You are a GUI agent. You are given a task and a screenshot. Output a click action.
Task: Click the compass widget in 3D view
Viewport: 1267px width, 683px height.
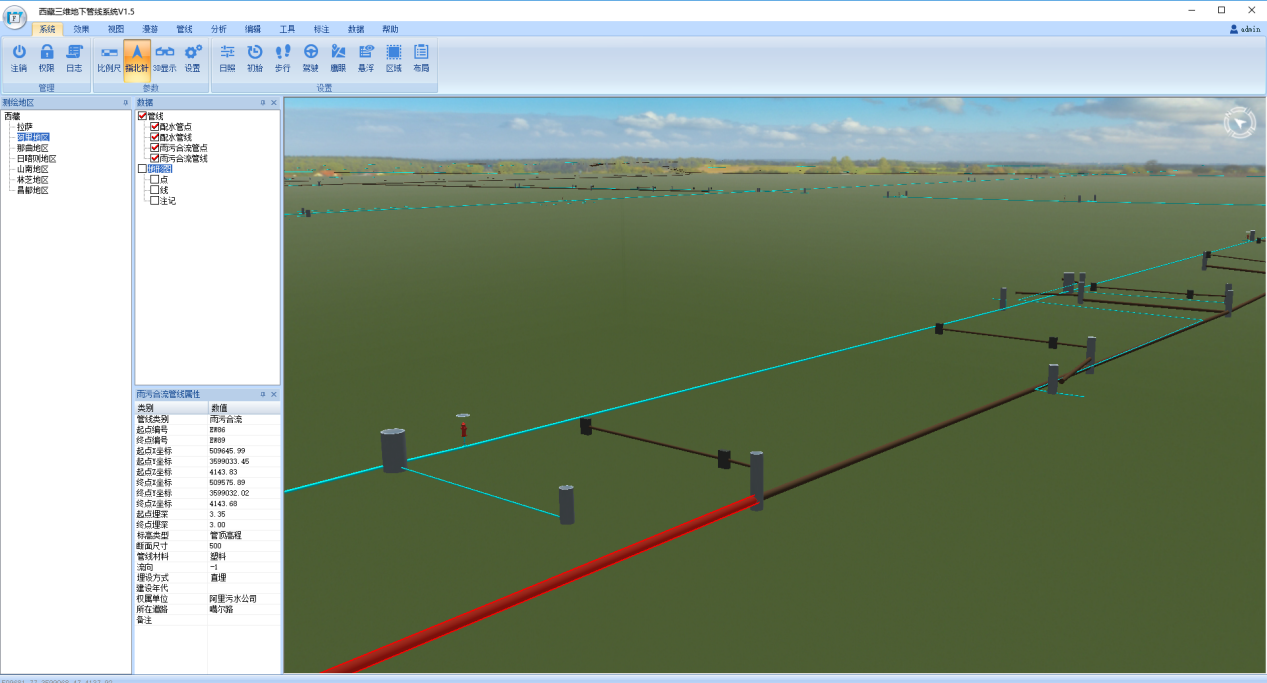pos(1239,123)
